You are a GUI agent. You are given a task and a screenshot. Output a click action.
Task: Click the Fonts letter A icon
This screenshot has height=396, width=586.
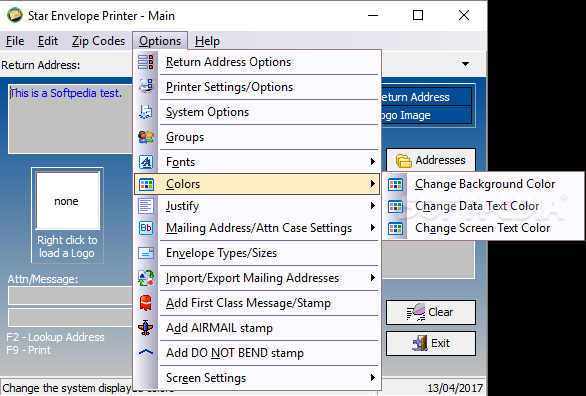click(146, 162)
